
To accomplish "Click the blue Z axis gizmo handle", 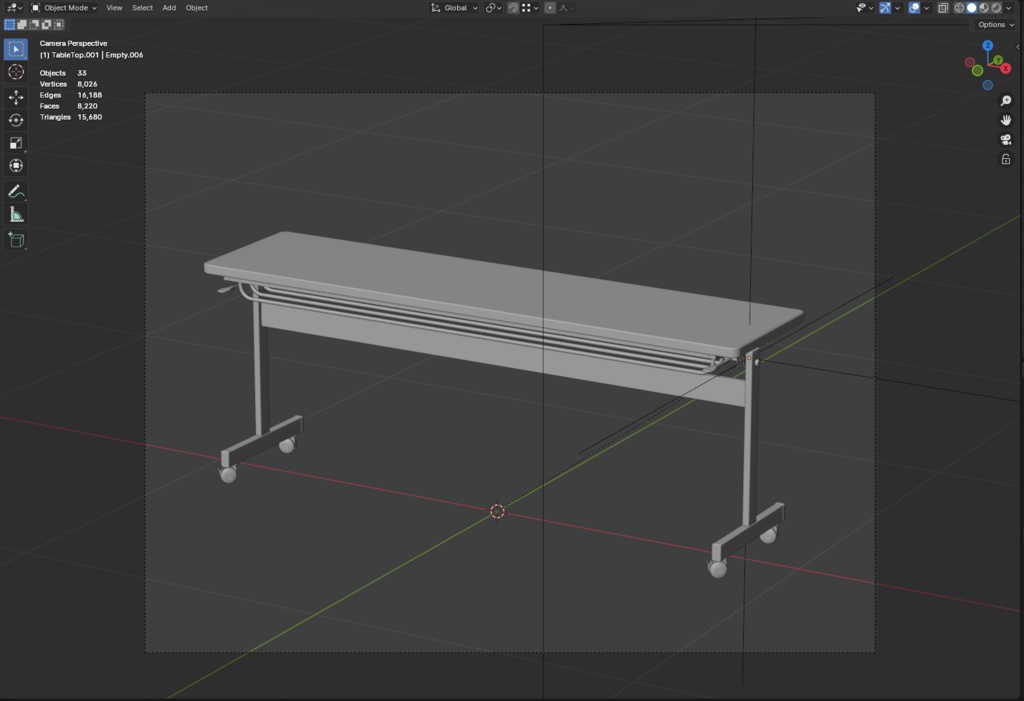I will [988, 45].
